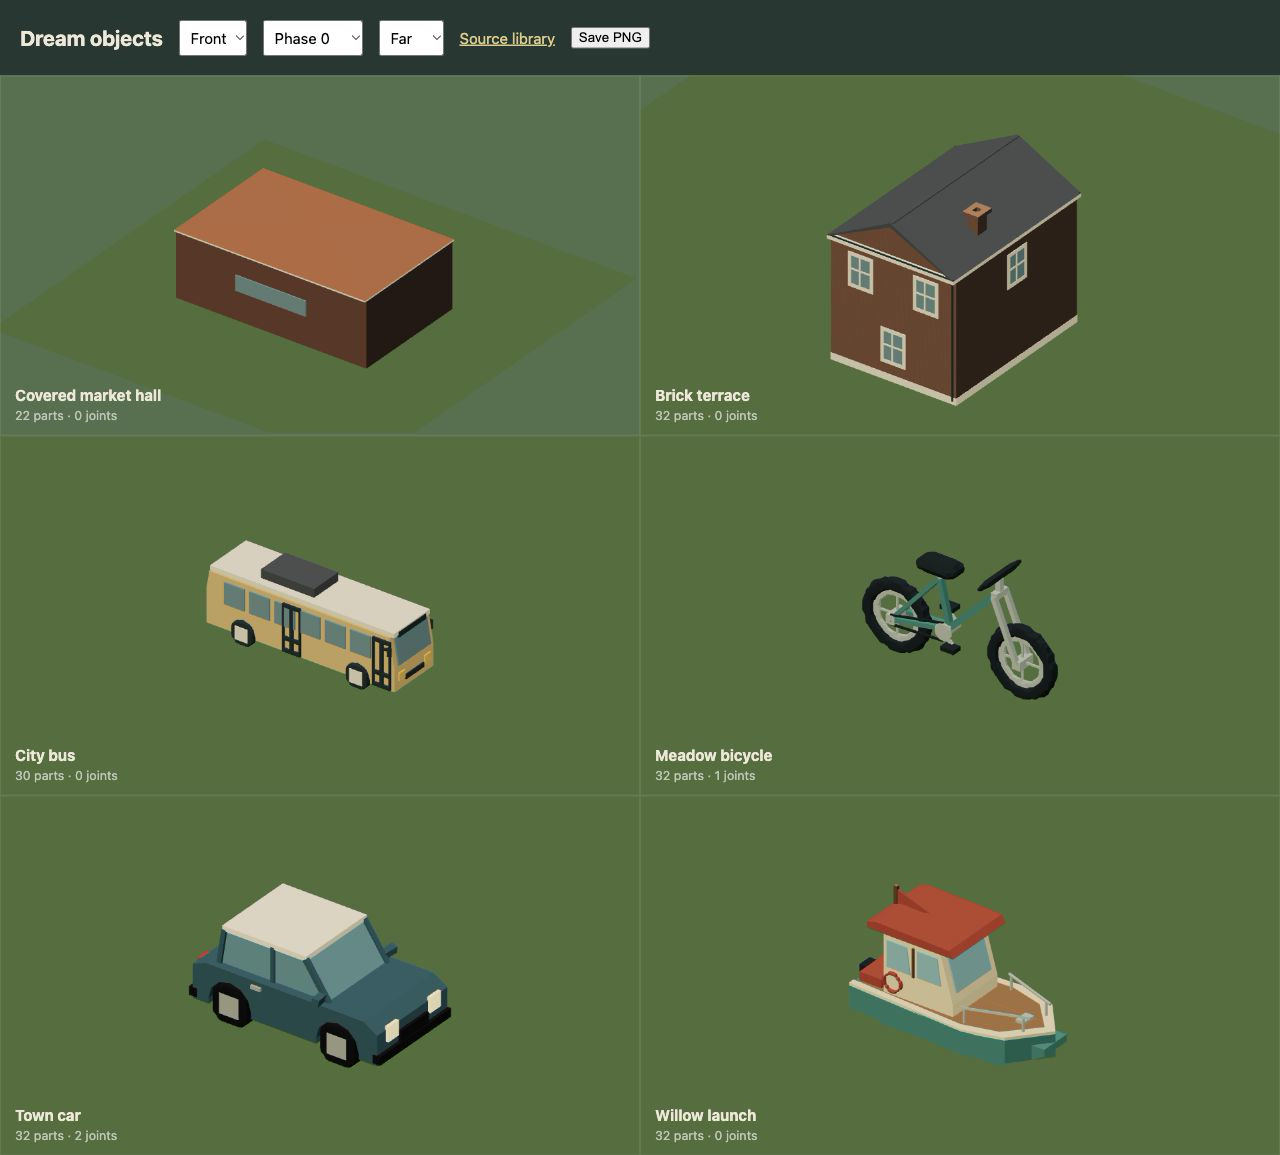Click the 32 parts · 1 joints text
Screen dimensions: 1280x1155
[705, 776]
